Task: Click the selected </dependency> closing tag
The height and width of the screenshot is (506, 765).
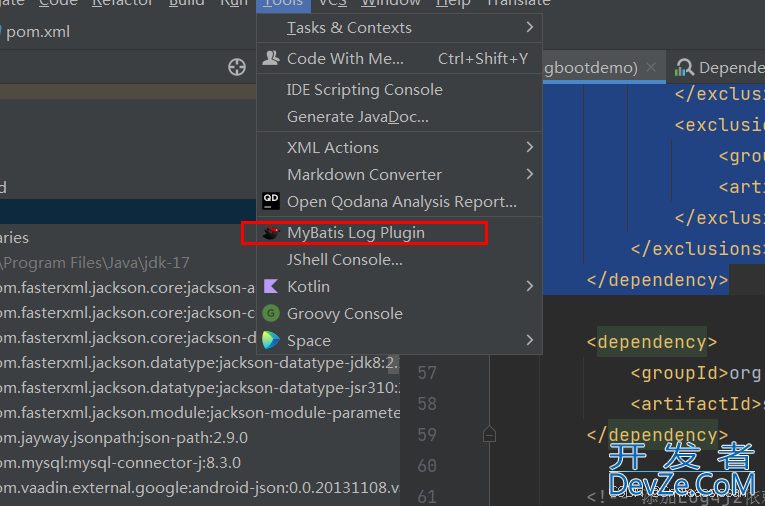Action: click(x=657, y=280)
